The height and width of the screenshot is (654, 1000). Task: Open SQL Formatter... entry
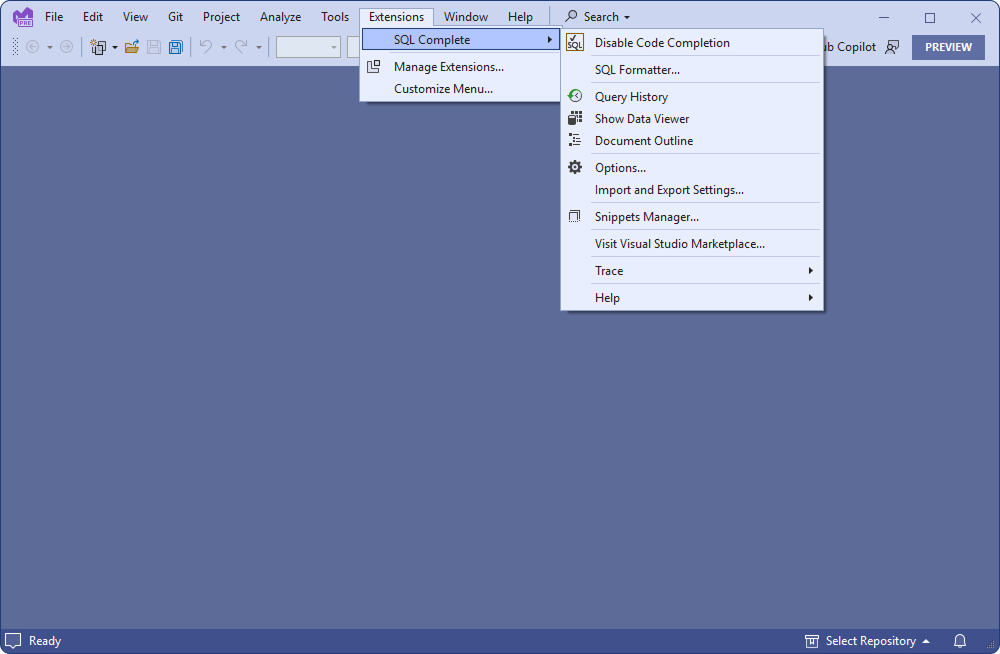pos(692,70)
